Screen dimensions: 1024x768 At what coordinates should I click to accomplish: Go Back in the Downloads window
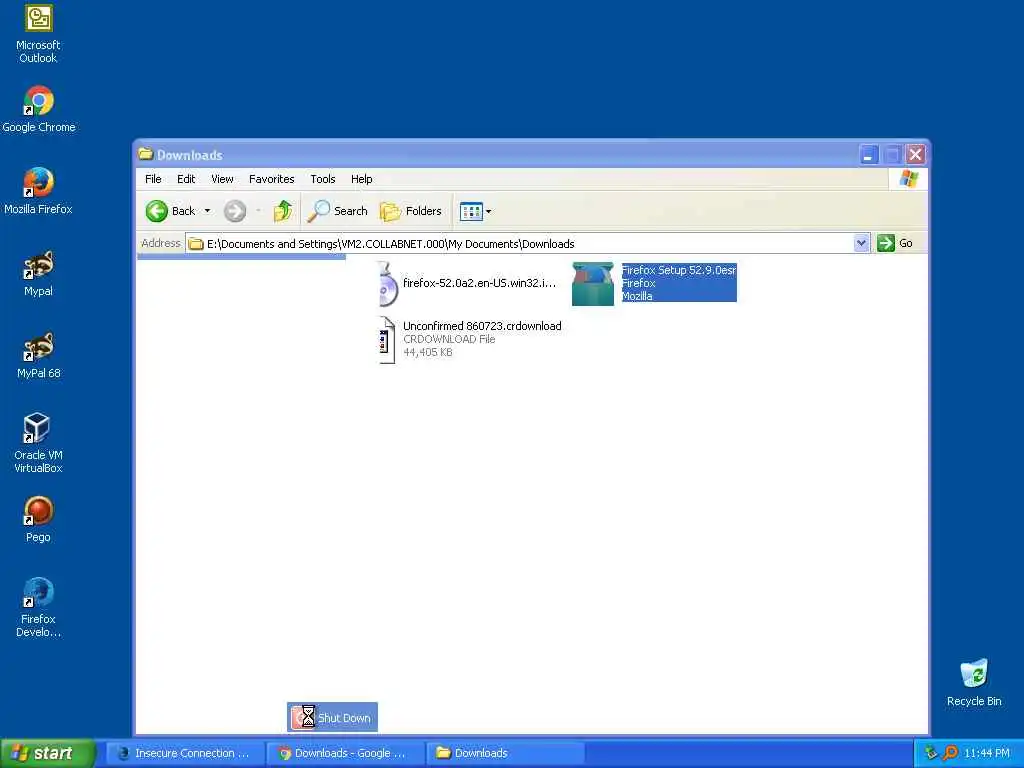(170, 211)
